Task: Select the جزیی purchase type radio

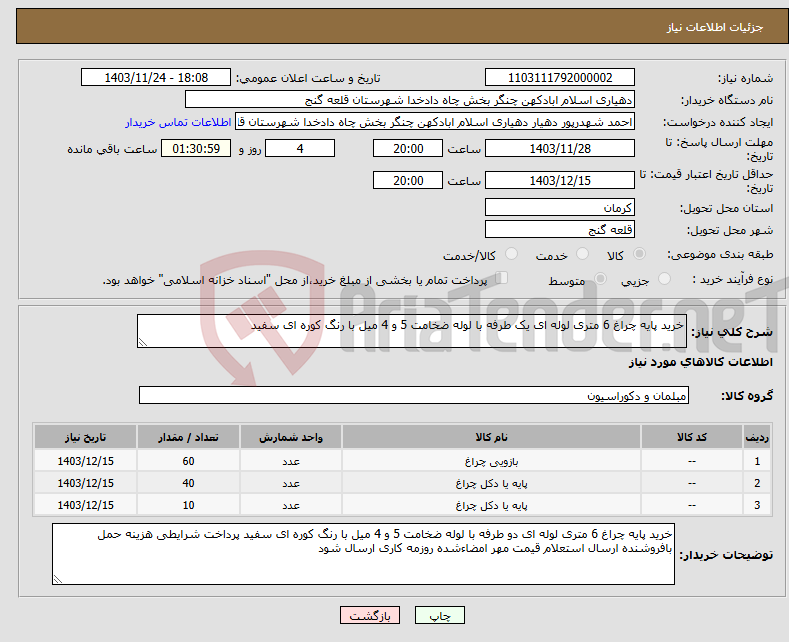Action: 664,279
